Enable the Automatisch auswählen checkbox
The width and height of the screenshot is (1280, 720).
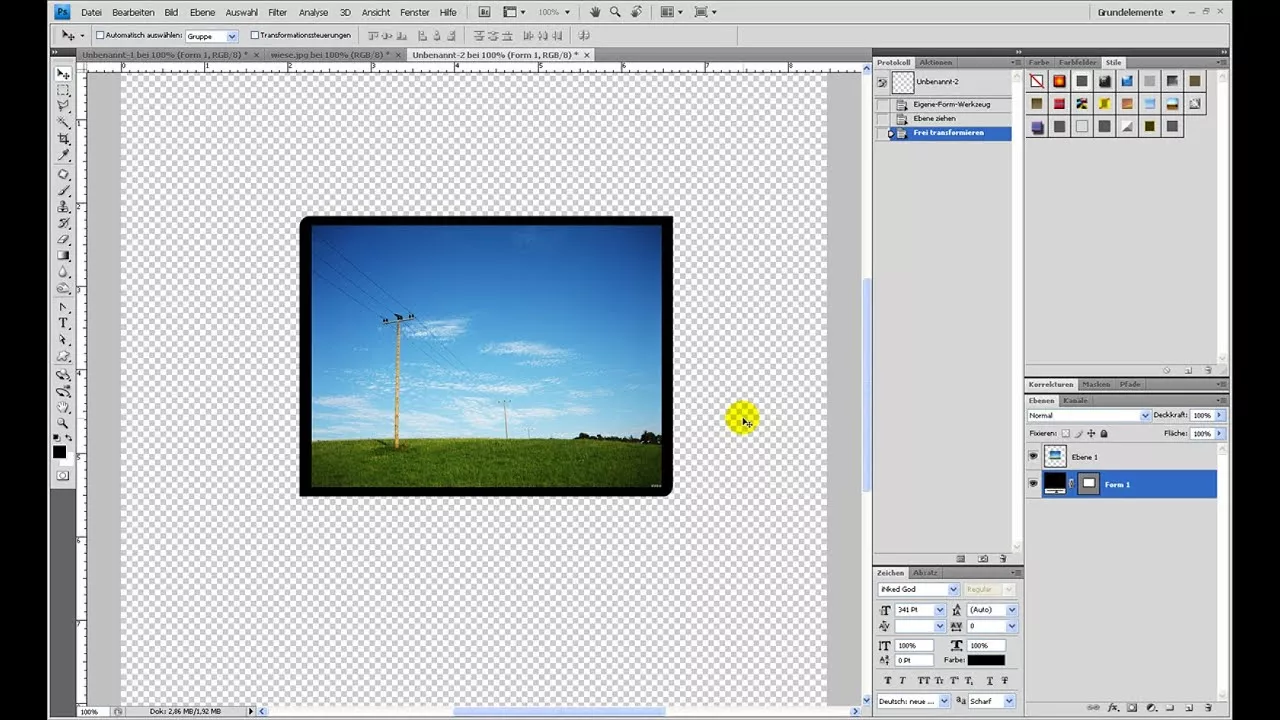(99, 34)
